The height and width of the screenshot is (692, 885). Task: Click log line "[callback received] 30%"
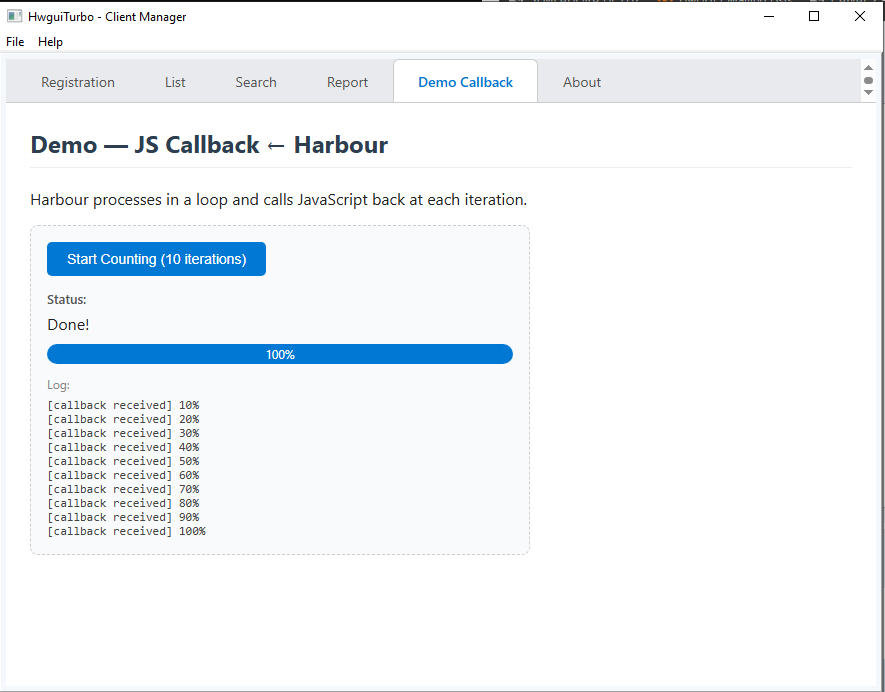[x=123, y=433]
